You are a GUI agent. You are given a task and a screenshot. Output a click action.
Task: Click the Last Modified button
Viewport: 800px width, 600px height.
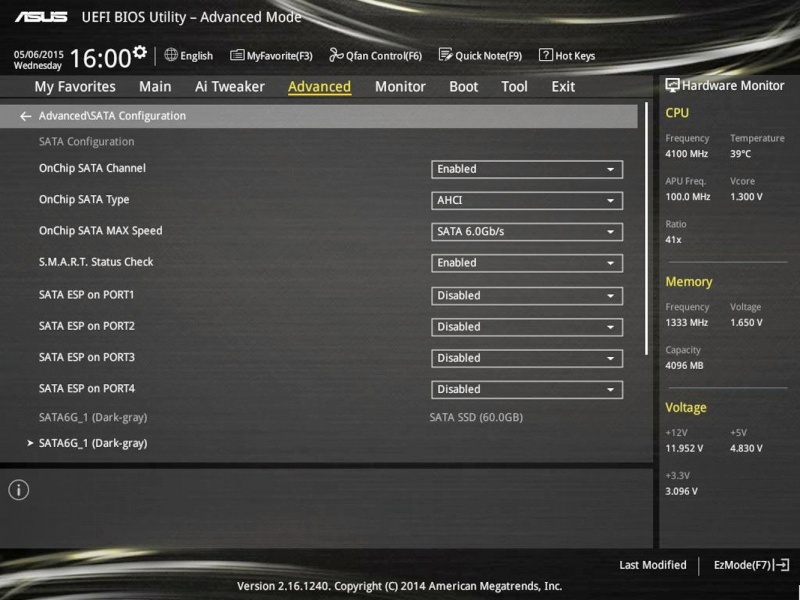pos(652,565)
